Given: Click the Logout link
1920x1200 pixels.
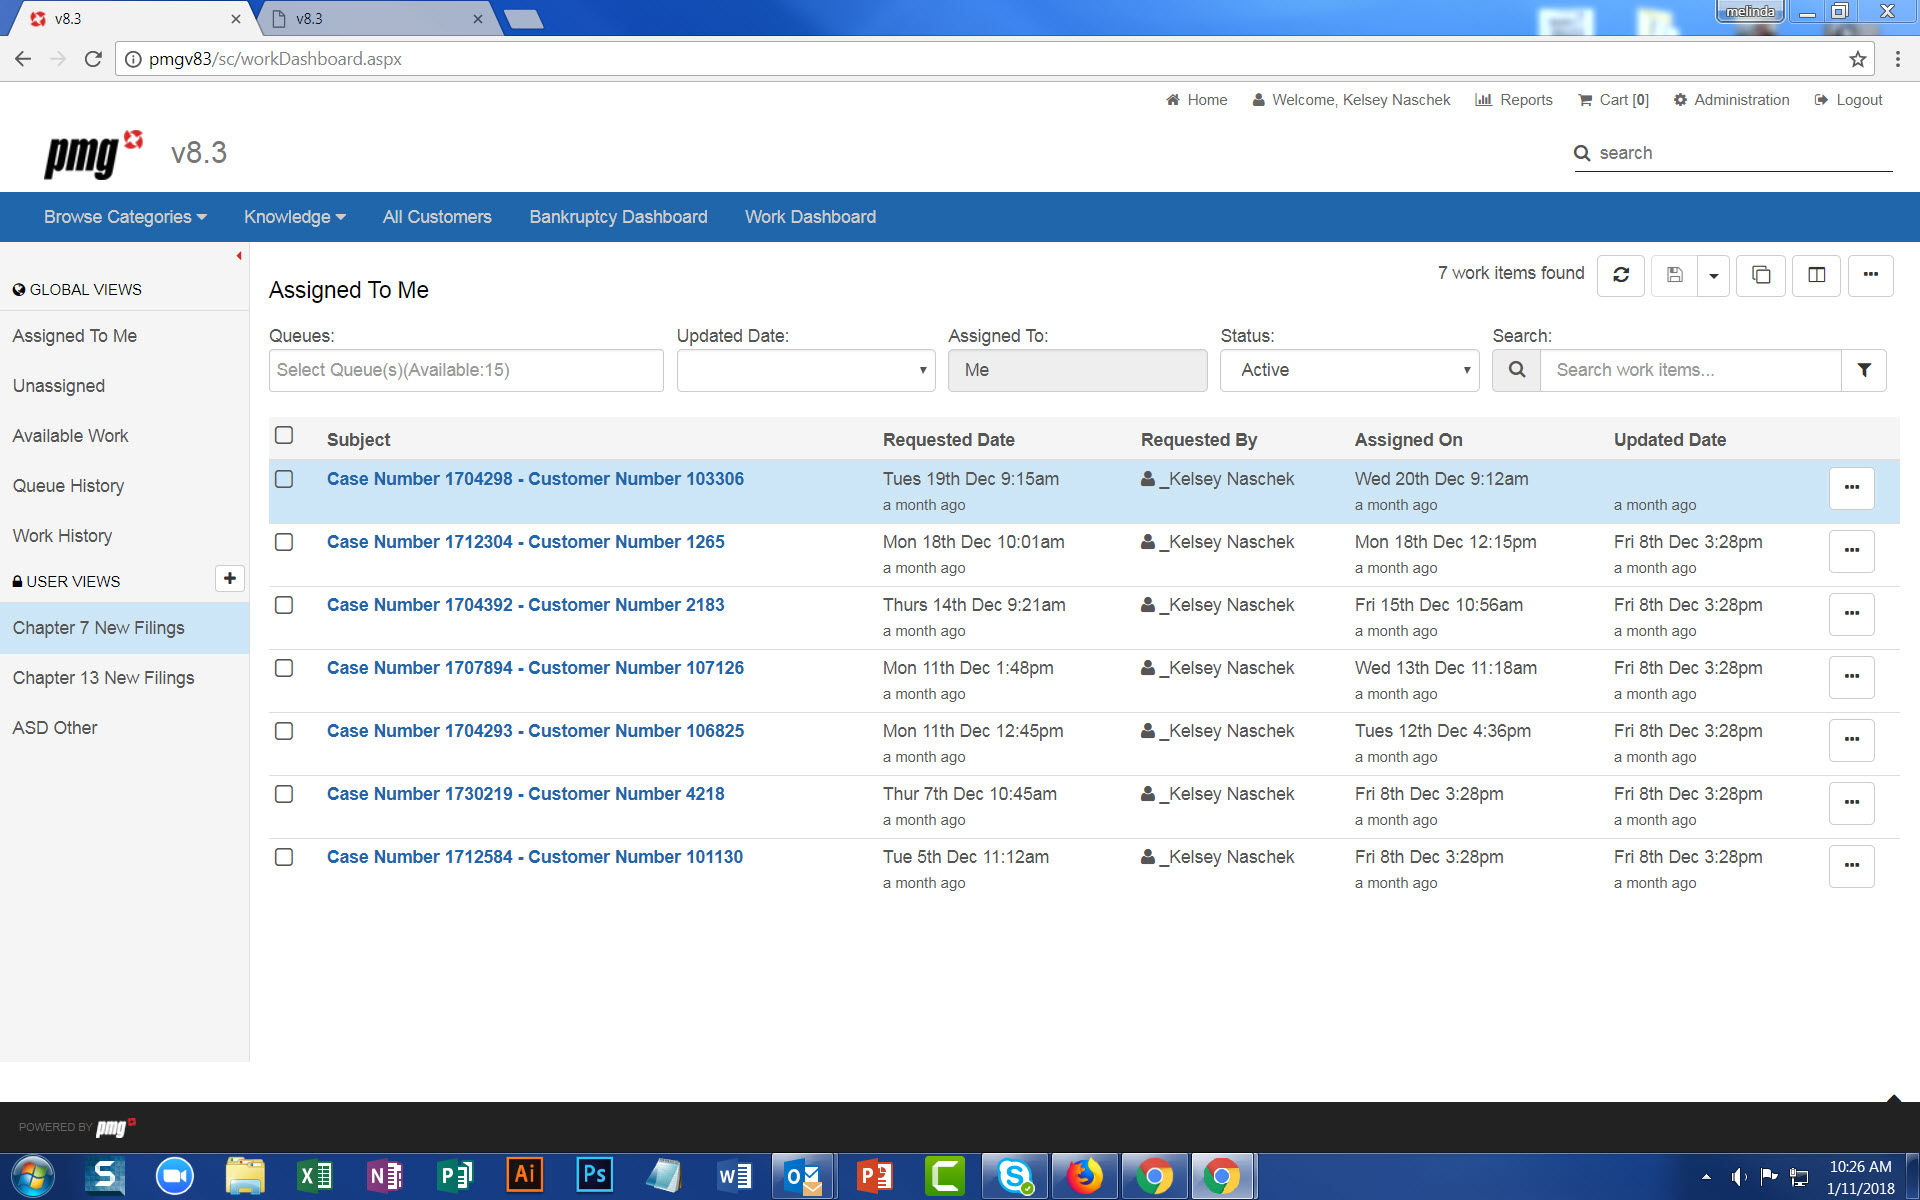Looking at the screenshot, I should (x=1858, y=100).
